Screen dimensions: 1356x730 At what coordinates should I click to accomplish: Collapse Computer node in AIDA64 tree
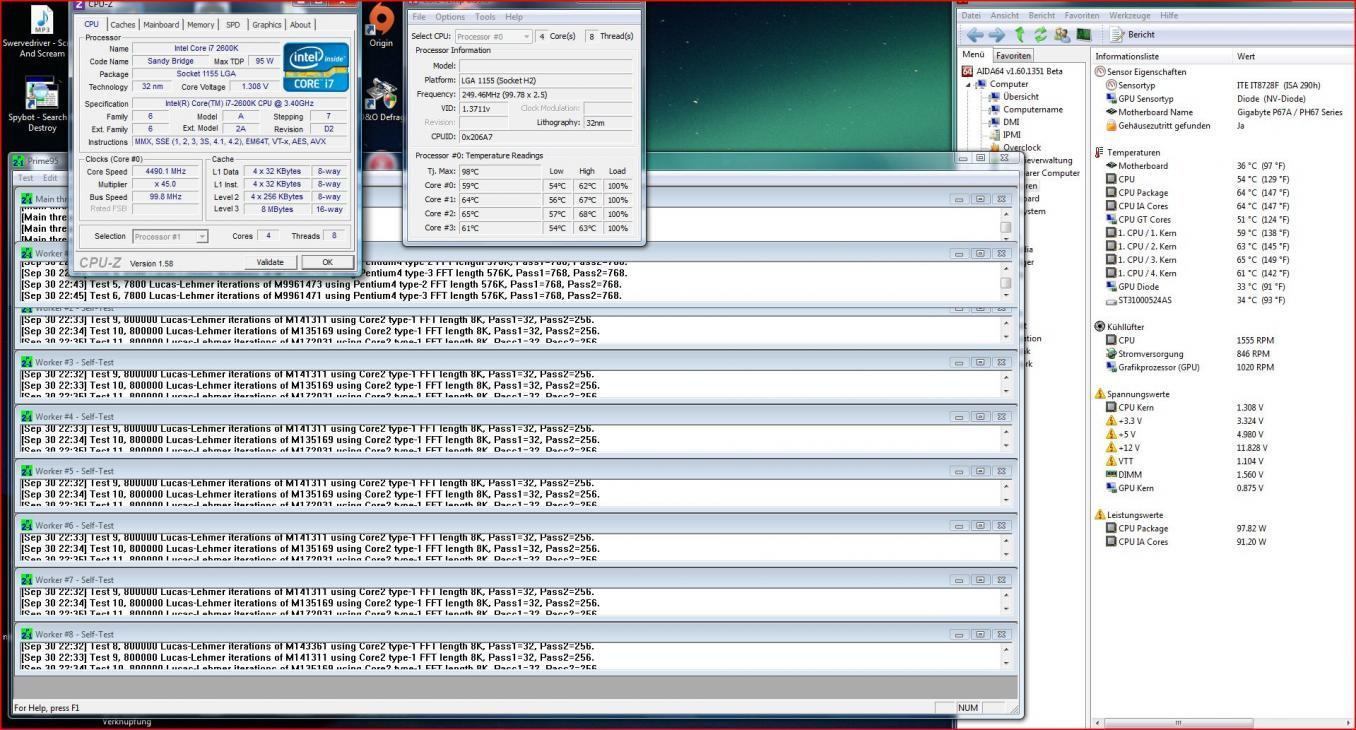(967, 85)
